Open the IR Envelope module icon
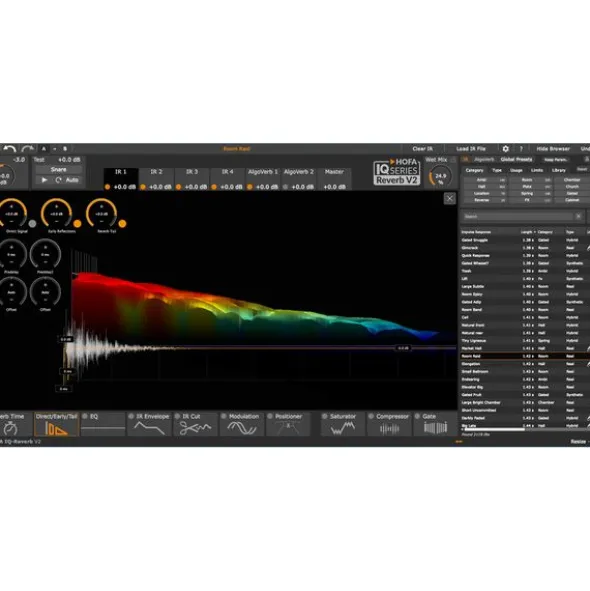The image size is (590, 591). [149, 428]
